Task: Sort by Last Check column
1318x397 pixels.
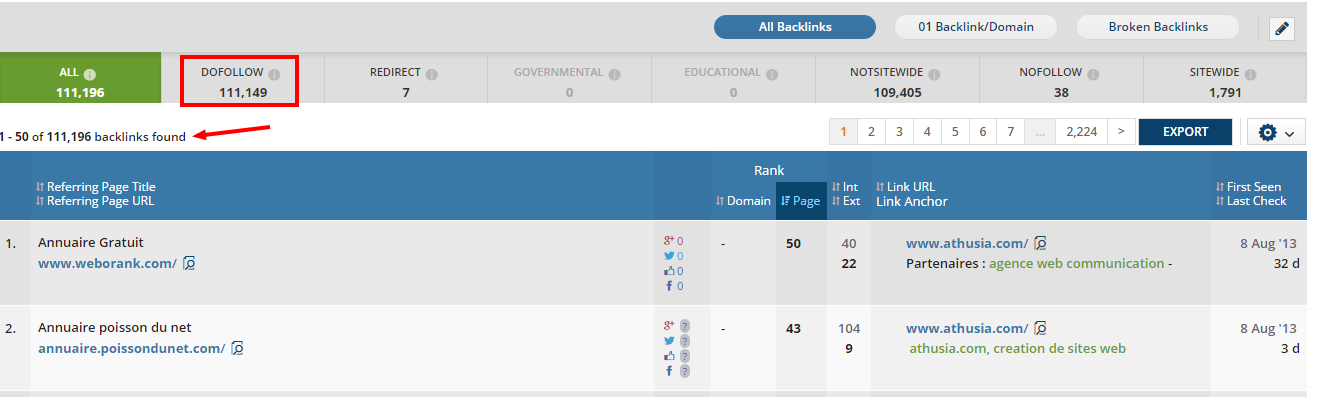Action: tap(1250, 201)
